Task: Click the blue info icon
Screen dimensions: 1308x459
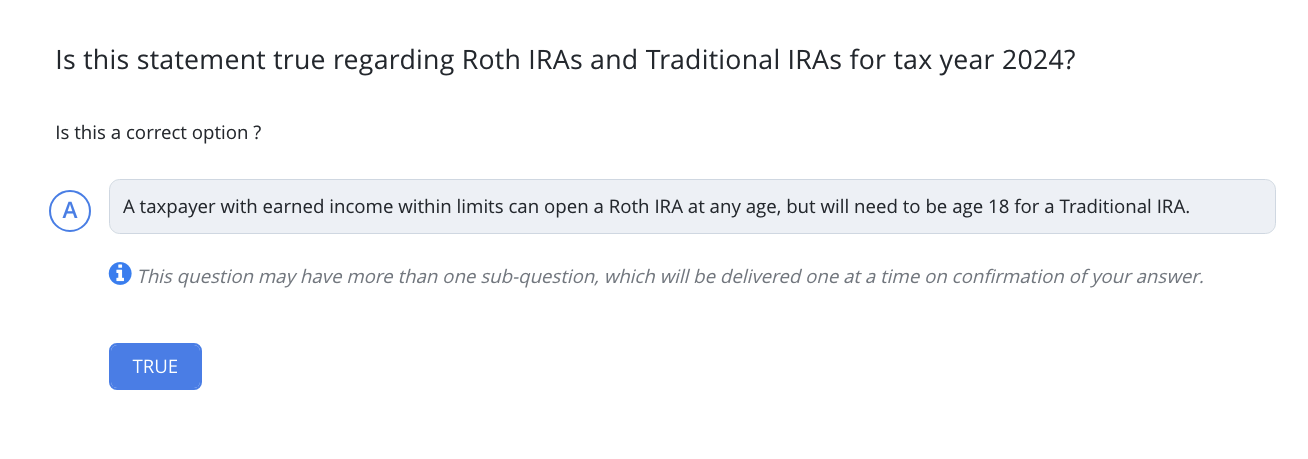Action: point(120,273)
